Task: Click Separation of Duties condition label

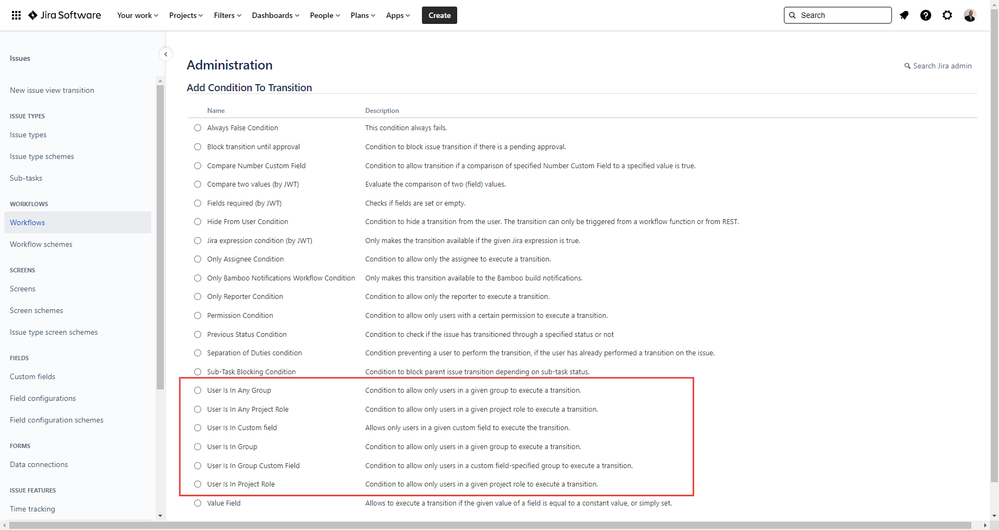Action: point(254,353)
